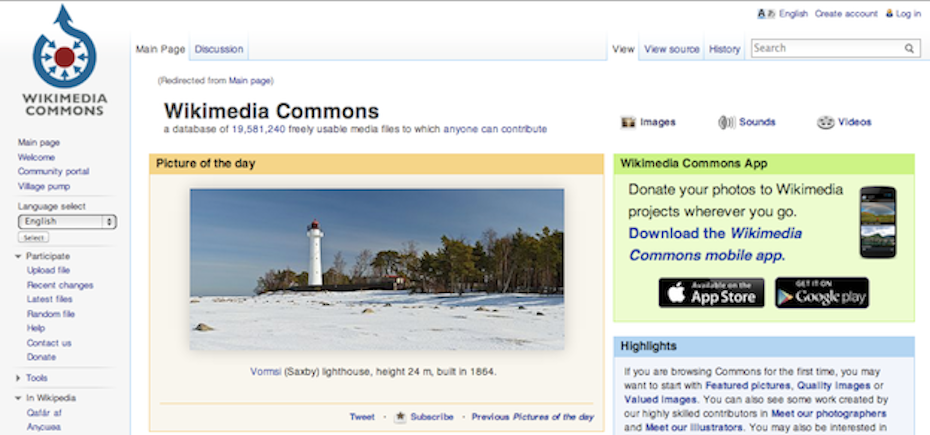The image size is (930, 435).
Task: Click the Wikimedia Commons logo
Action: 64,61
